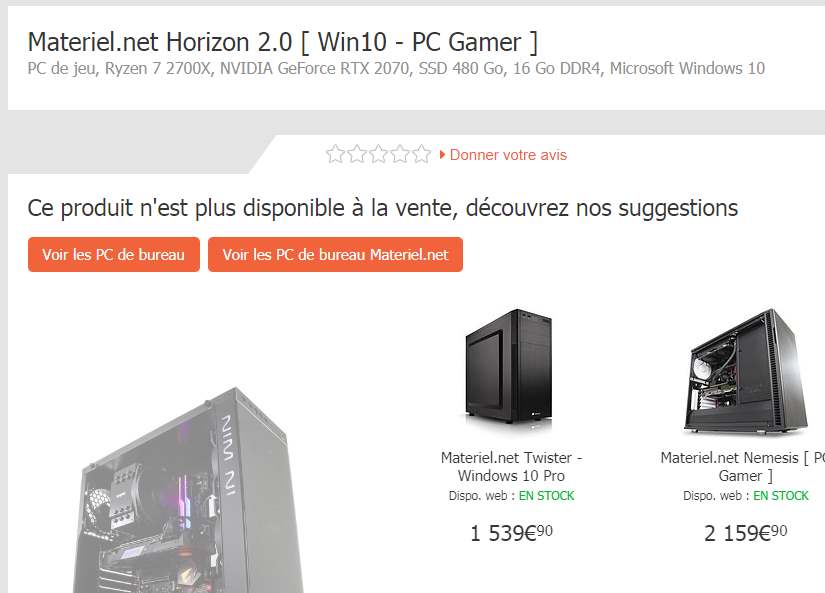Click the first rating star

(335, 154)
